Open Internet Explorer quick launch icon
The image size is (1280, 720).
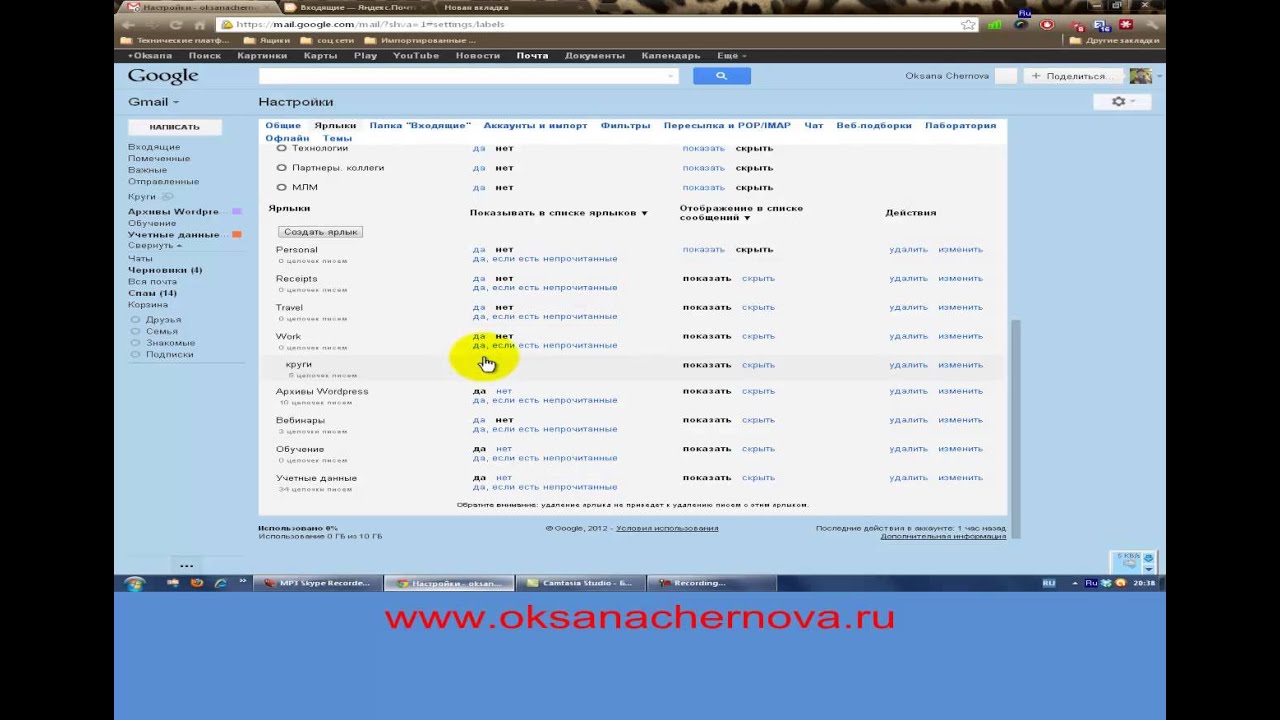[220, 583]
